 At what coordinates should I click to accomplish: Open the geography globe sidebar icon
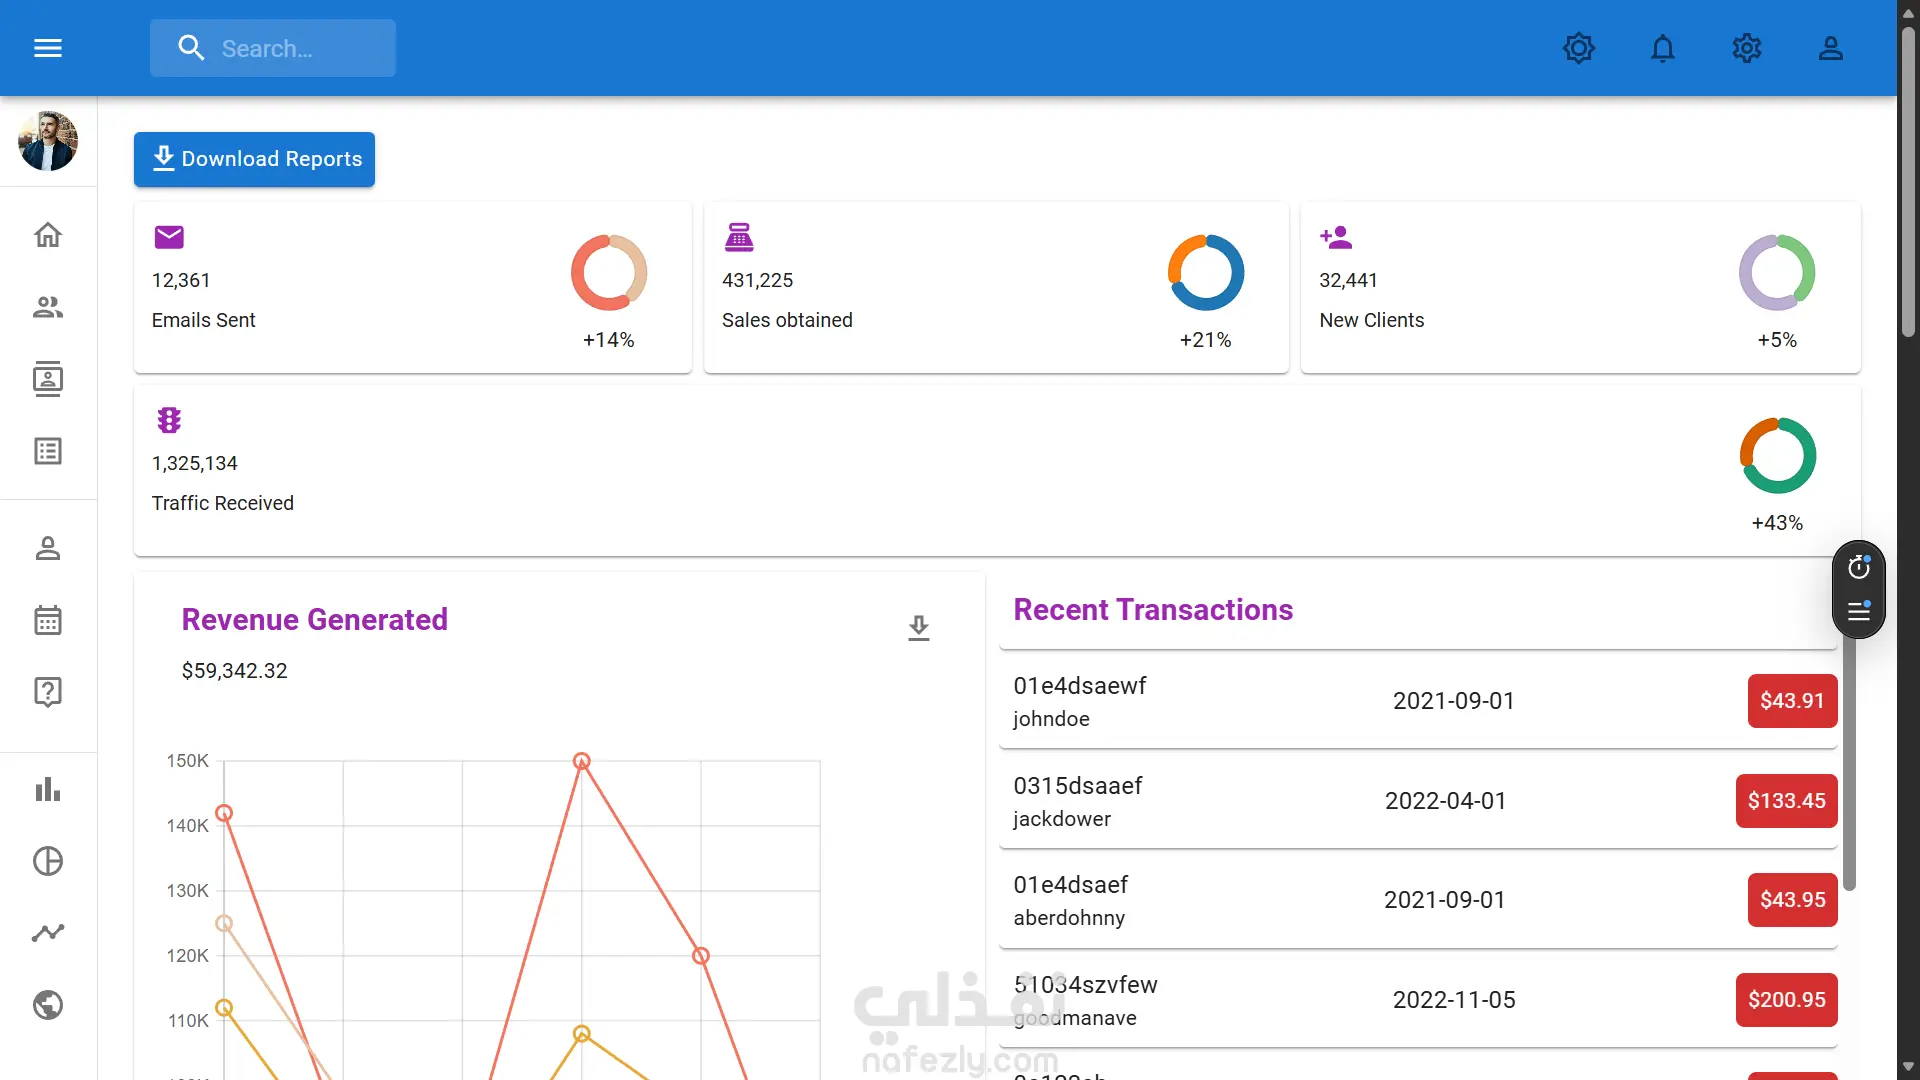(x=48, y=1005)
